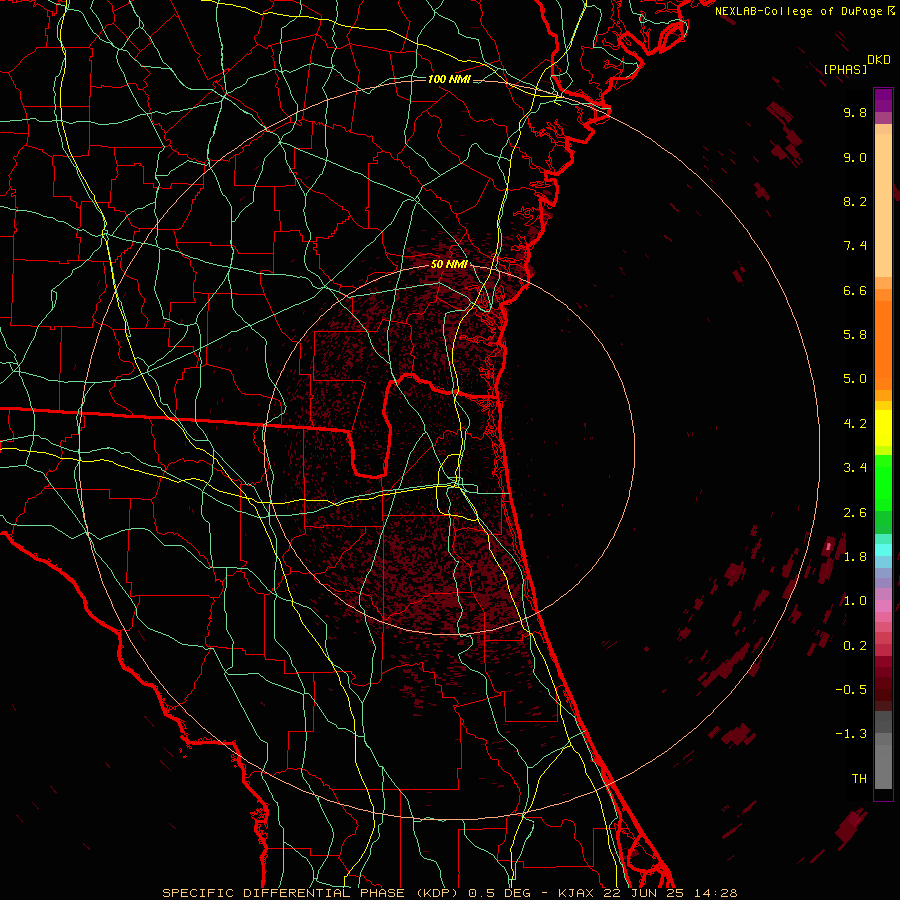Click the 5.8 value on the scale
Screen dimensions: 900x900
coord(855,335)
